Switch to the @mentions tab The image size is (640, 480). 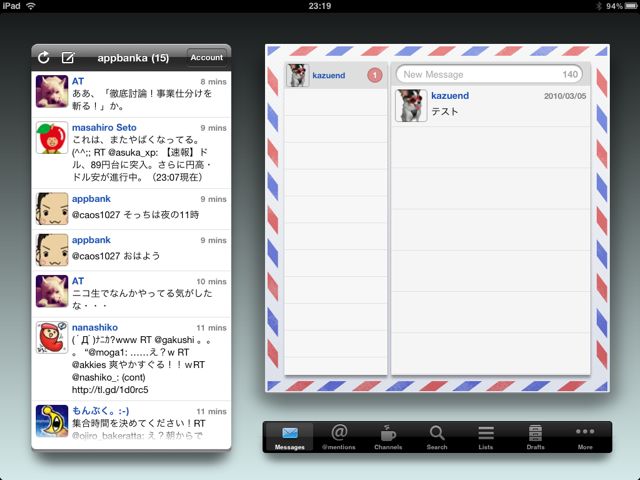(x=339, y=438)
